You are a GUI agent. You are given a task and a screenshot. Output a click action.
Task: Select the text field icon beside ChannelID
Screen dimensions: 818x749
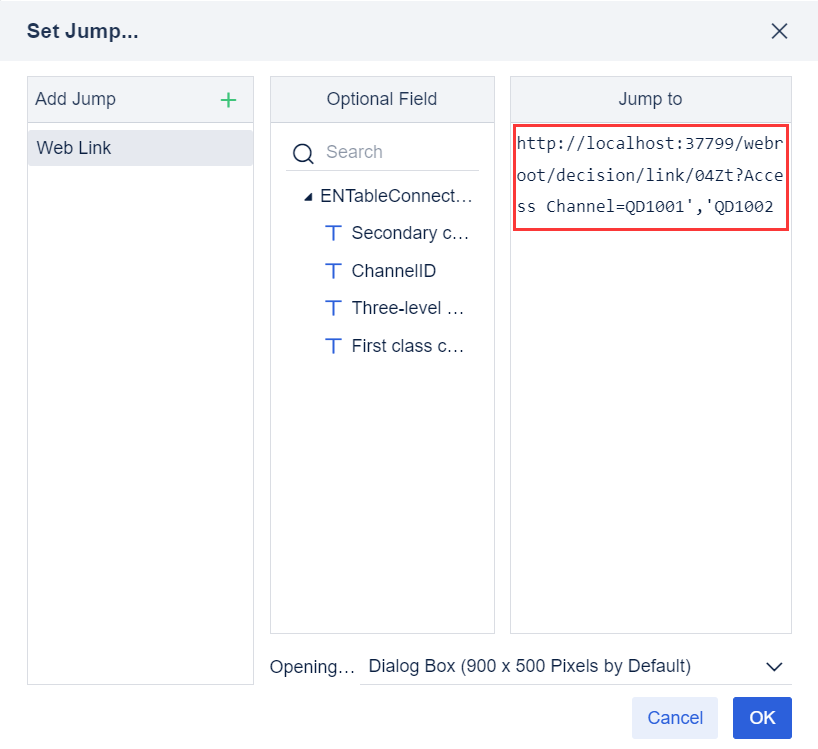click(333, 270)
